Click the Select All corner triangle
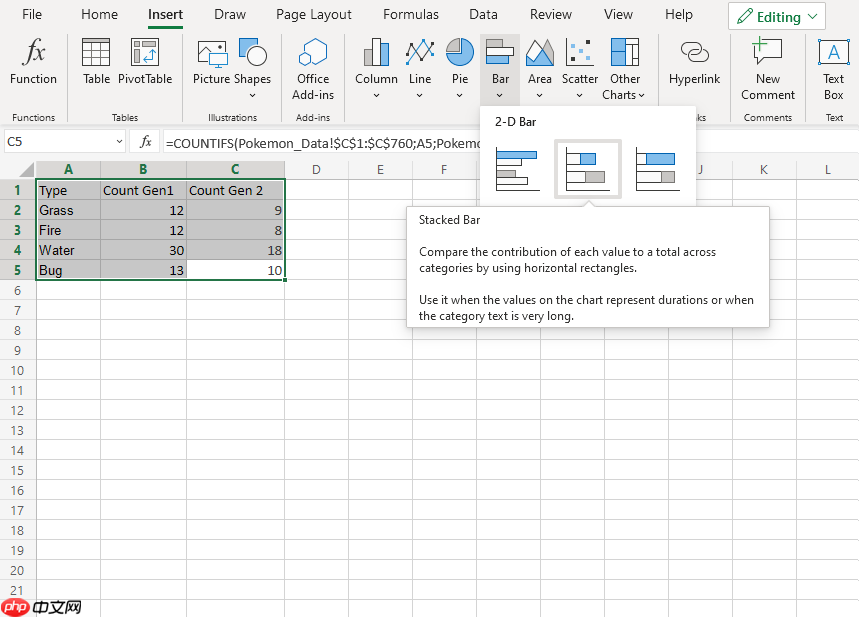859x617 pixels. pos(26,169)
